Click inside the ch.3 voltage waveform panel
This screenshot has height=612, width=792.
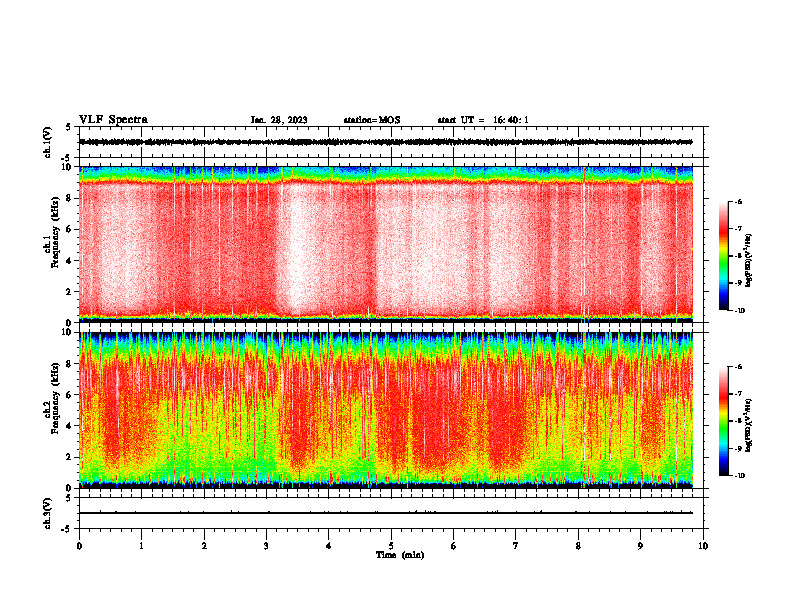click(x=391, y=513)
